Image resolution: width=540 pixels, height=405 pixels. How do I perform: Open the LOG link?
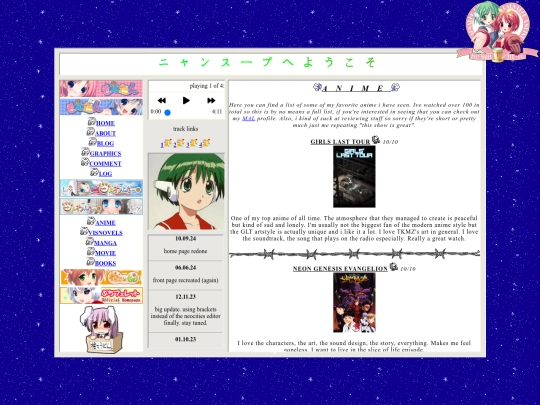(105, 174)
